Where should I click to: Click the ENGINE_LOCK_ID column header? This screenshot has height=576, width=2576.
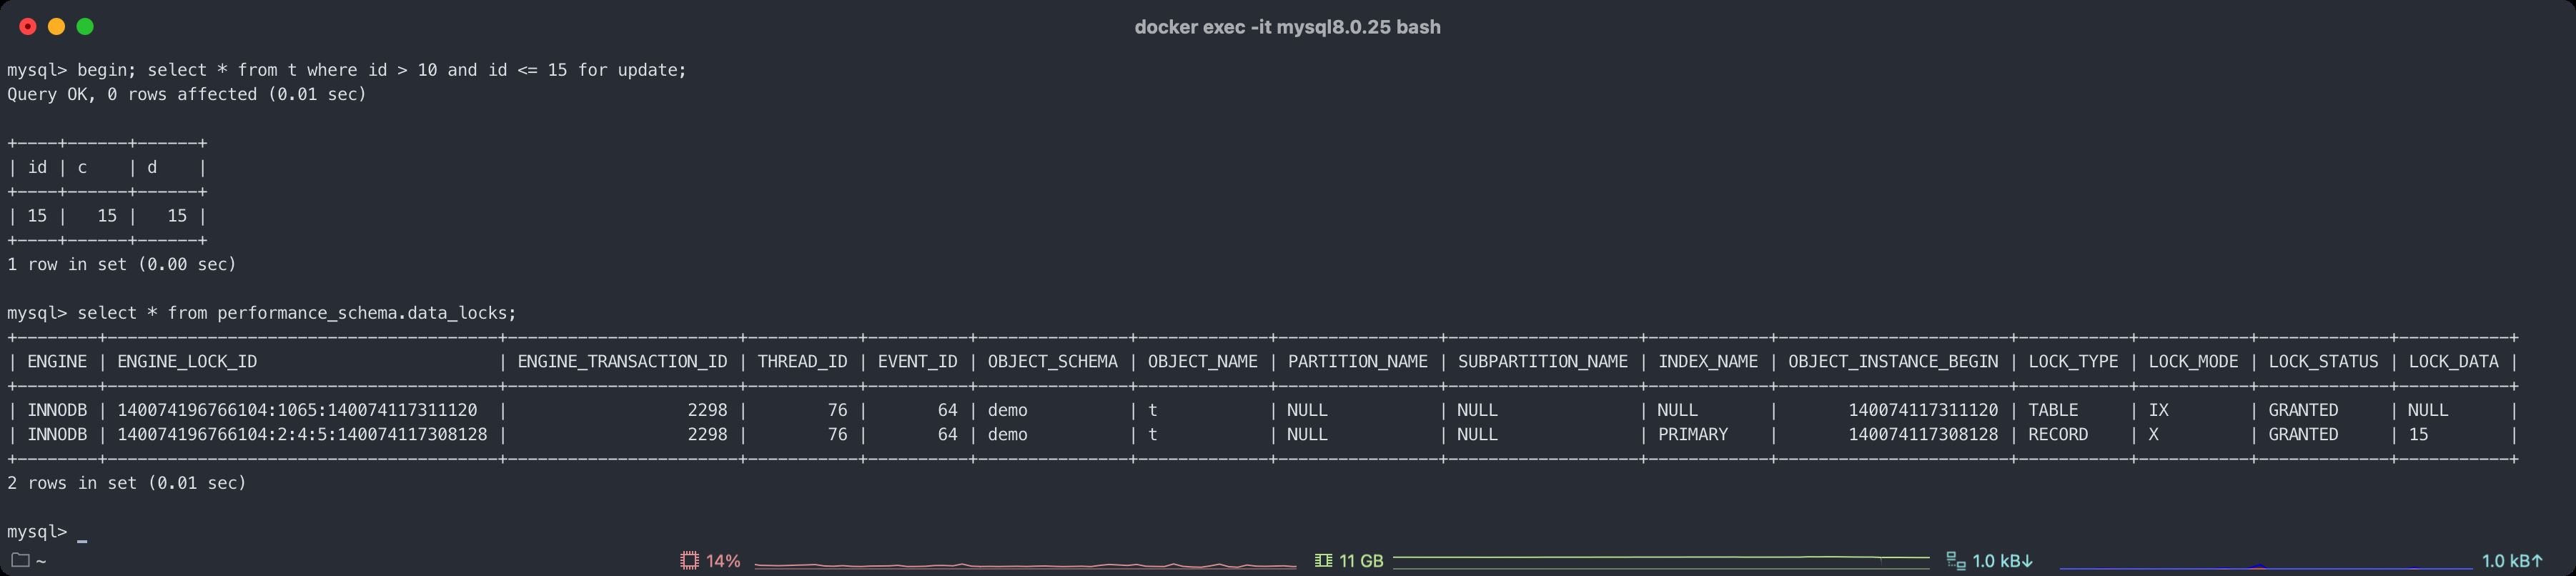click(187, 362)
